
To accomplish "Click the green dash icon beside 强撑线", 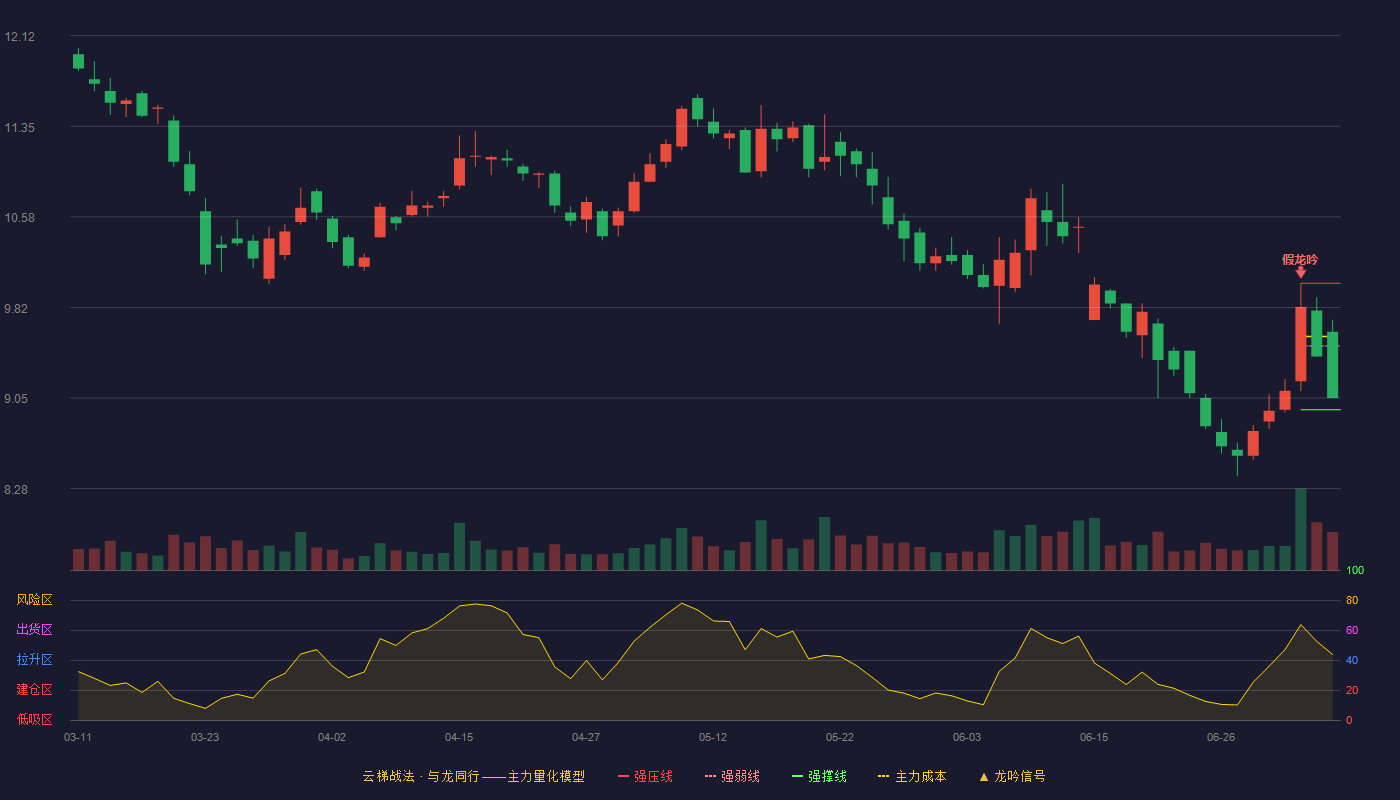I will (x=798, y=777).
